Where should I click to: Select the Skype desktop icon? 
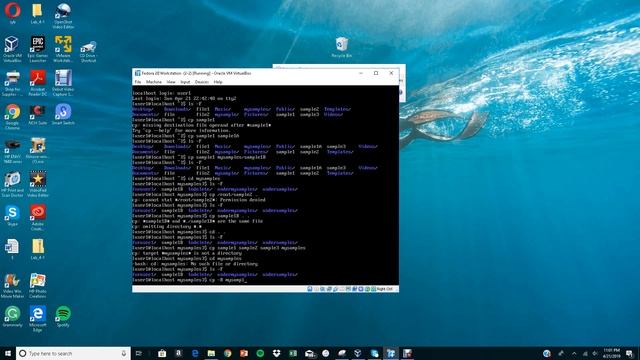[x=12, y=216]
